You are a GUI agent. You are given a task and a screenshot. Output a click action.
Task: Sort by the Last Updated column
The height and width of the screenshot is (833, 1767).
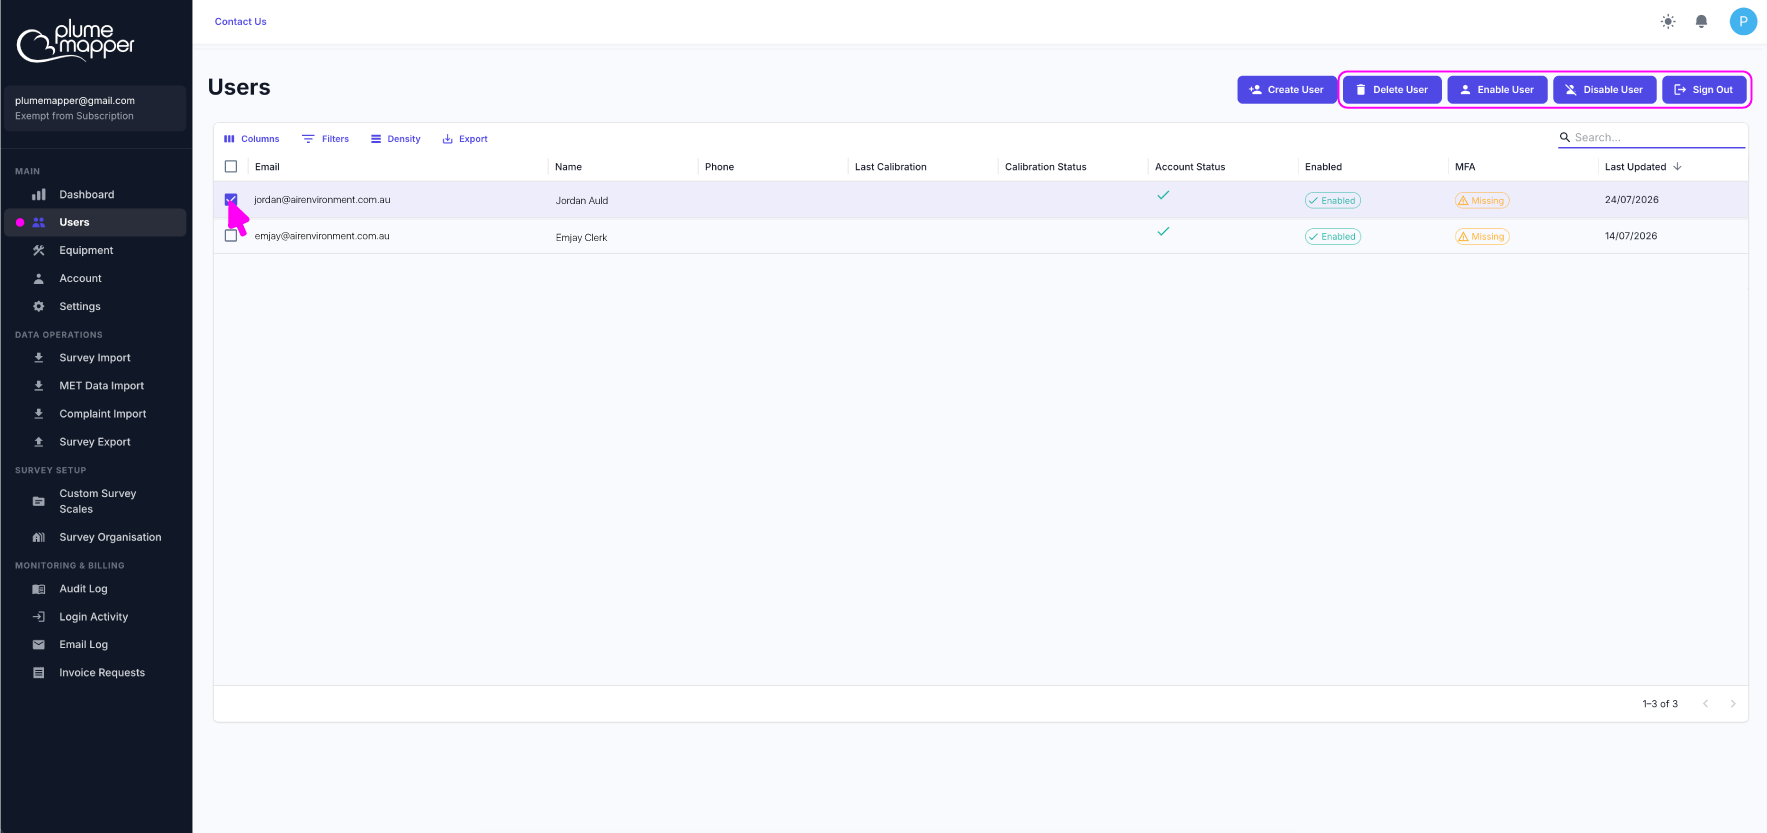[1635, 167]
